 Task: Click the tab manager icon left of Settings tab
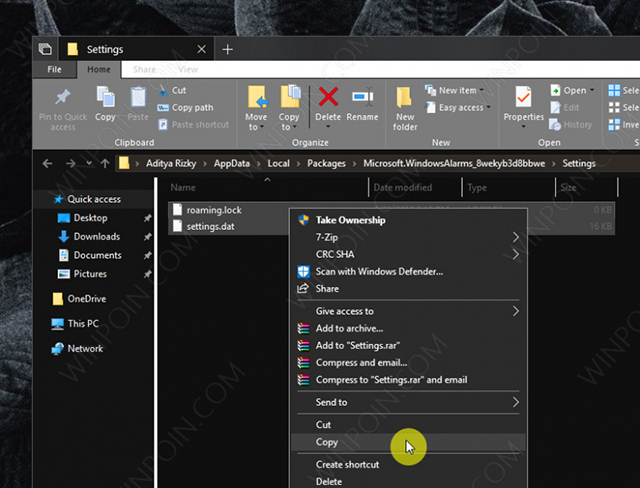click(x=45, y=49)
